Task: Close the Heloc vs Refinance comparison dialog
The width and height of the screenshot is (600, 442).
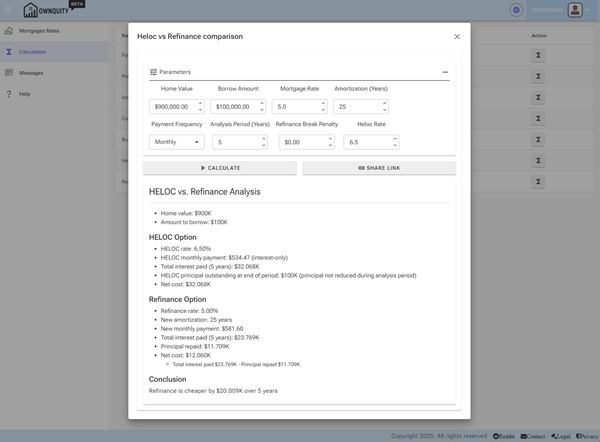Action: [x=457, y=37]
